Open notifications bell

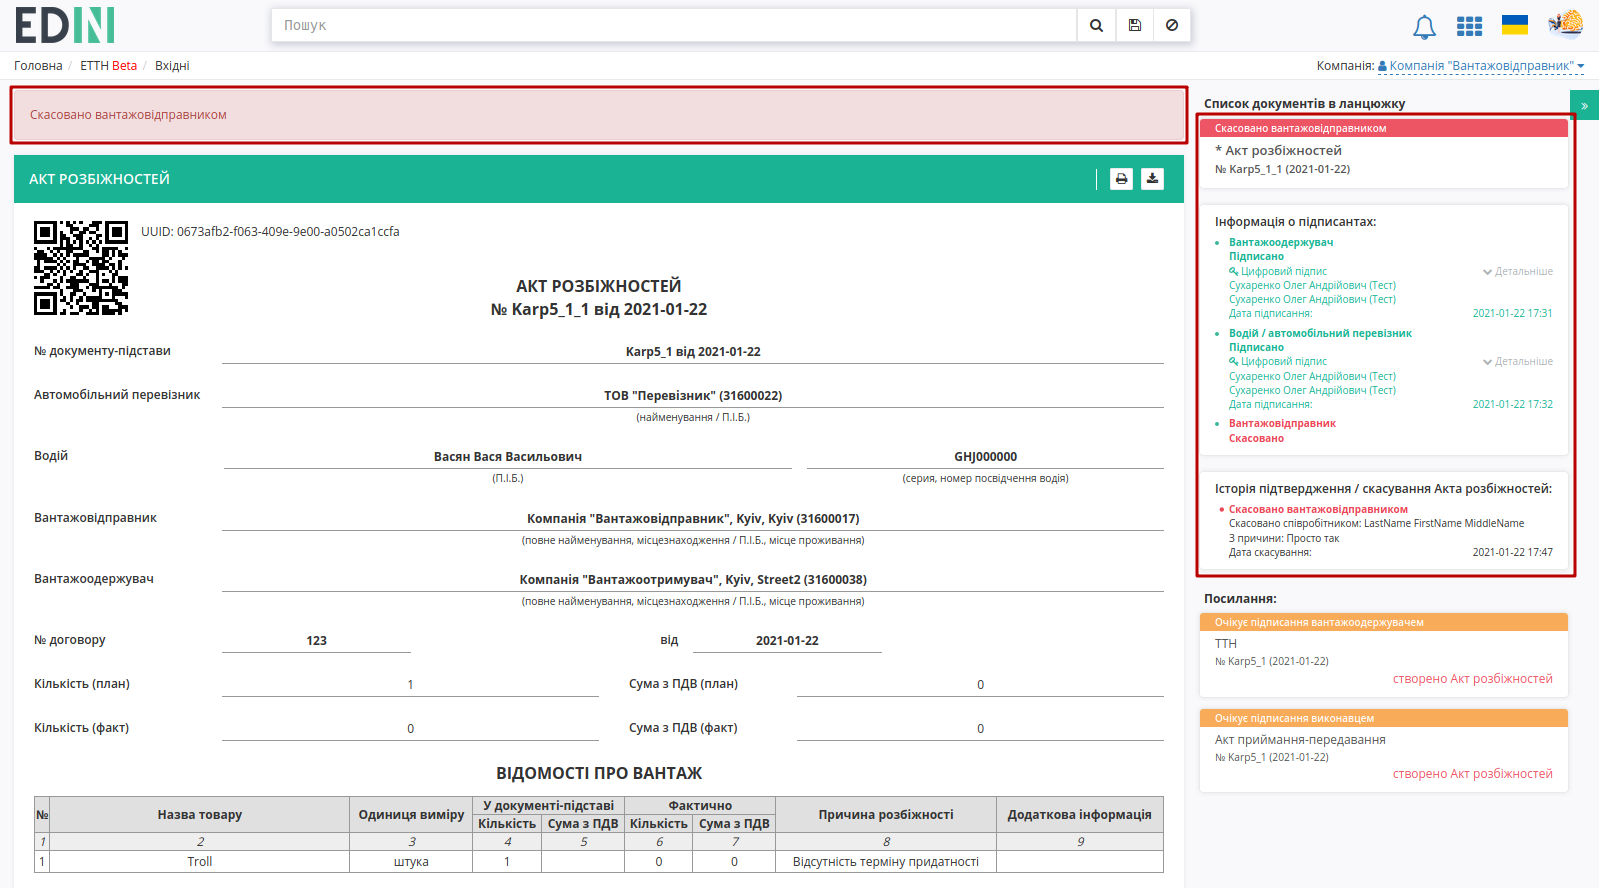click(1424, 27)
